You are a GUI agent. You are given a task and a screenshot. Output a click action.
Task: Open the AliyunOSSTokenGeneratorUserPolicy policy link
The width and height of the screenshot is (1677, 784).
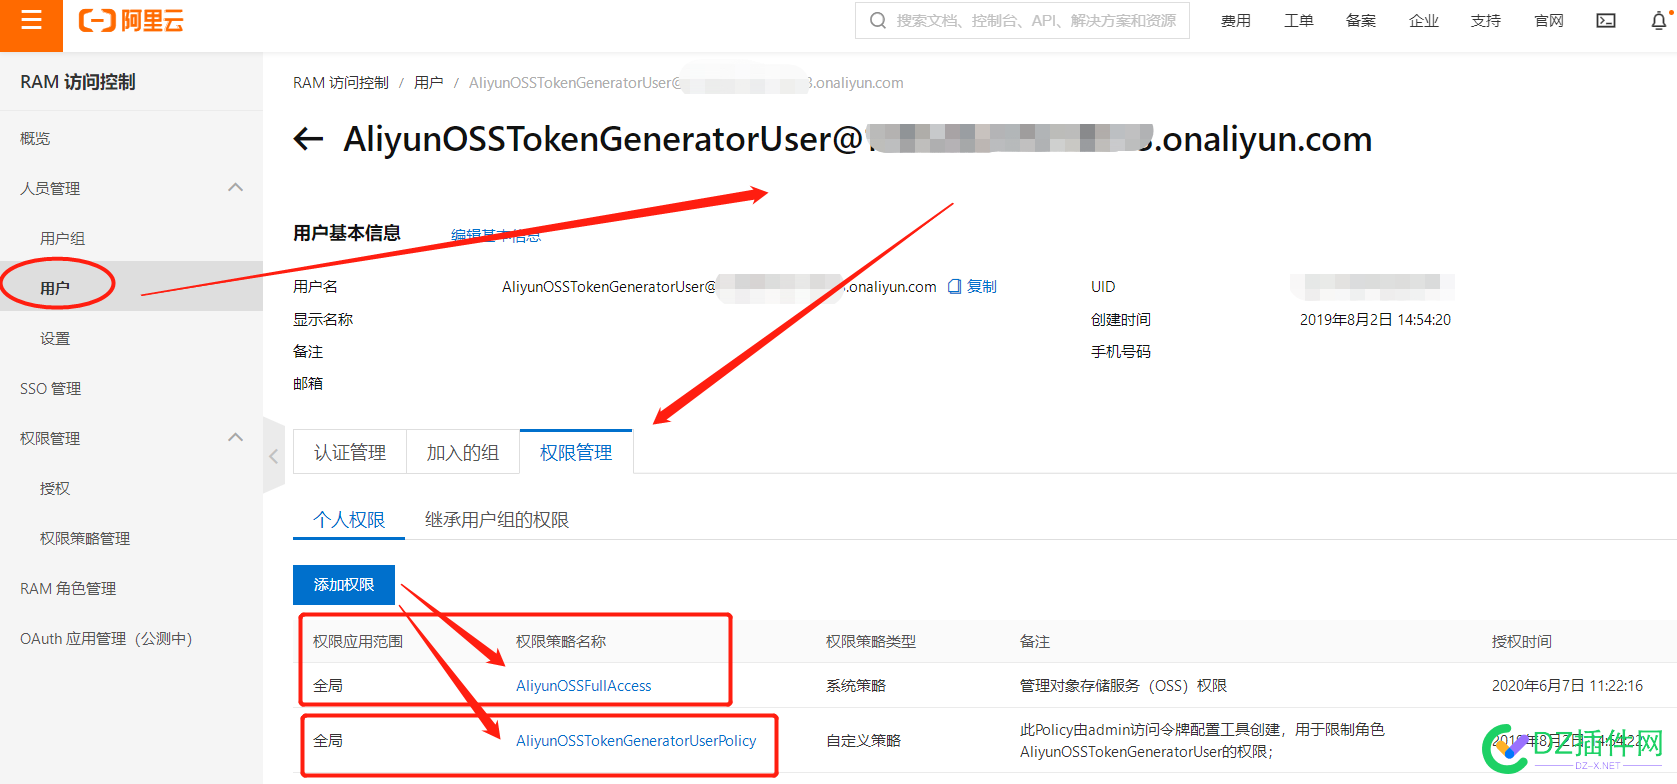[x=636, y=741]
